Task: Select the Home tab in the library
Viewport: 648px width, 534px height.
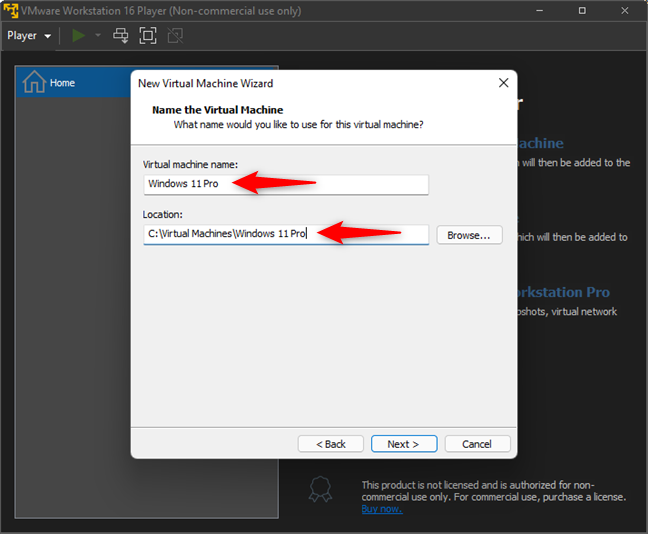Action: (73, 83)
